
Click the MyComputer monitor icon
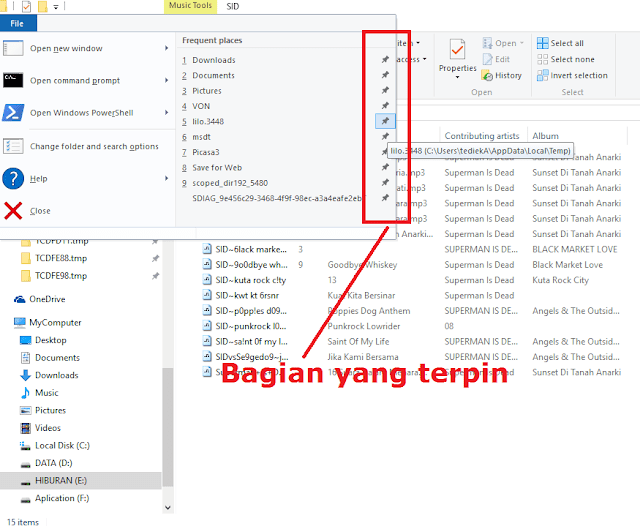pos(19,322)
